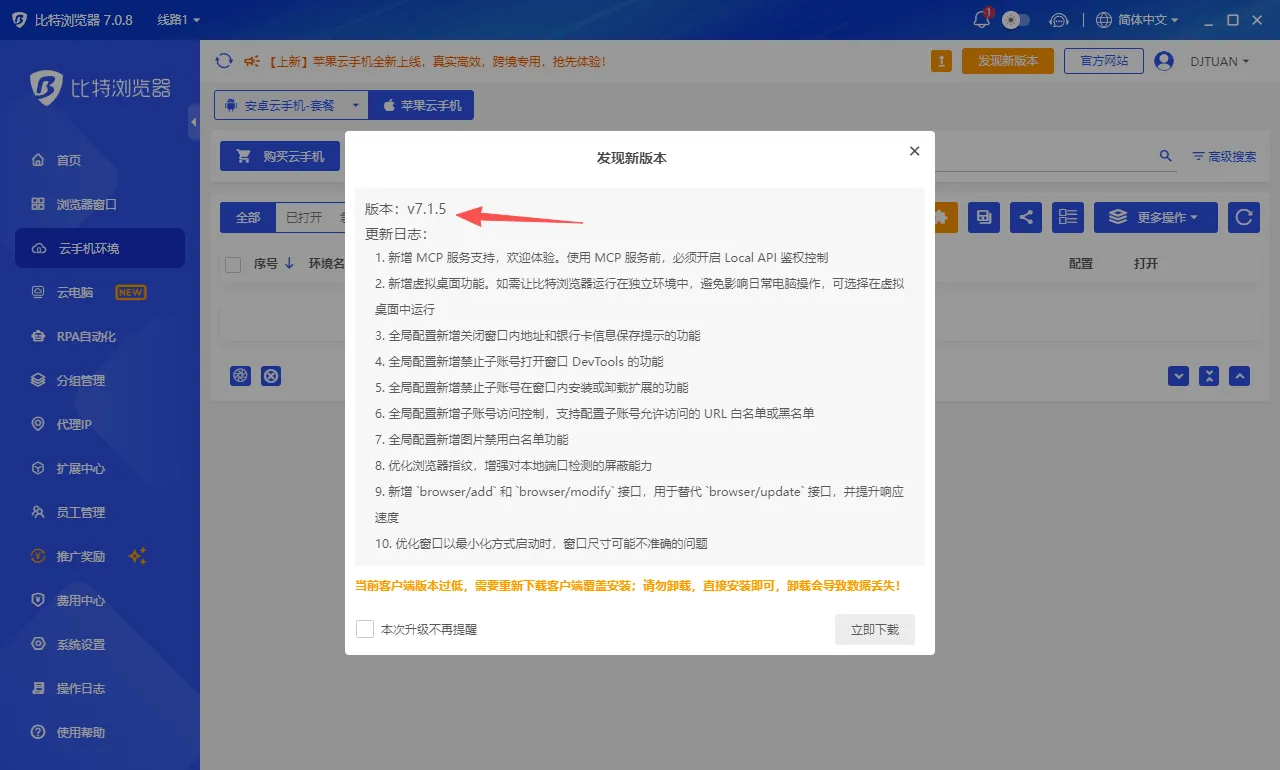
Task: Click the 比特浏览器 logo in sidebar
Action: pyautogui.click(x=100, y=87)
